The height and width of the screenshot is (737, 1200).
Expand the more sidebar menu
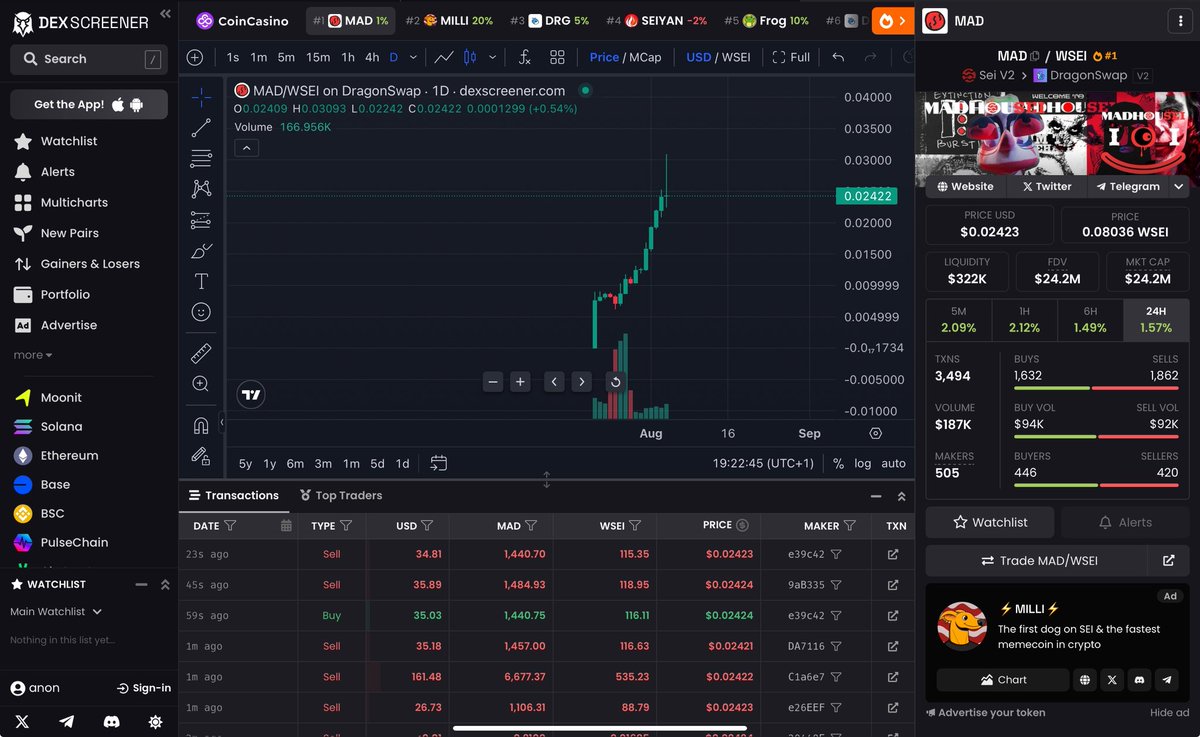[x=33, y=355]
